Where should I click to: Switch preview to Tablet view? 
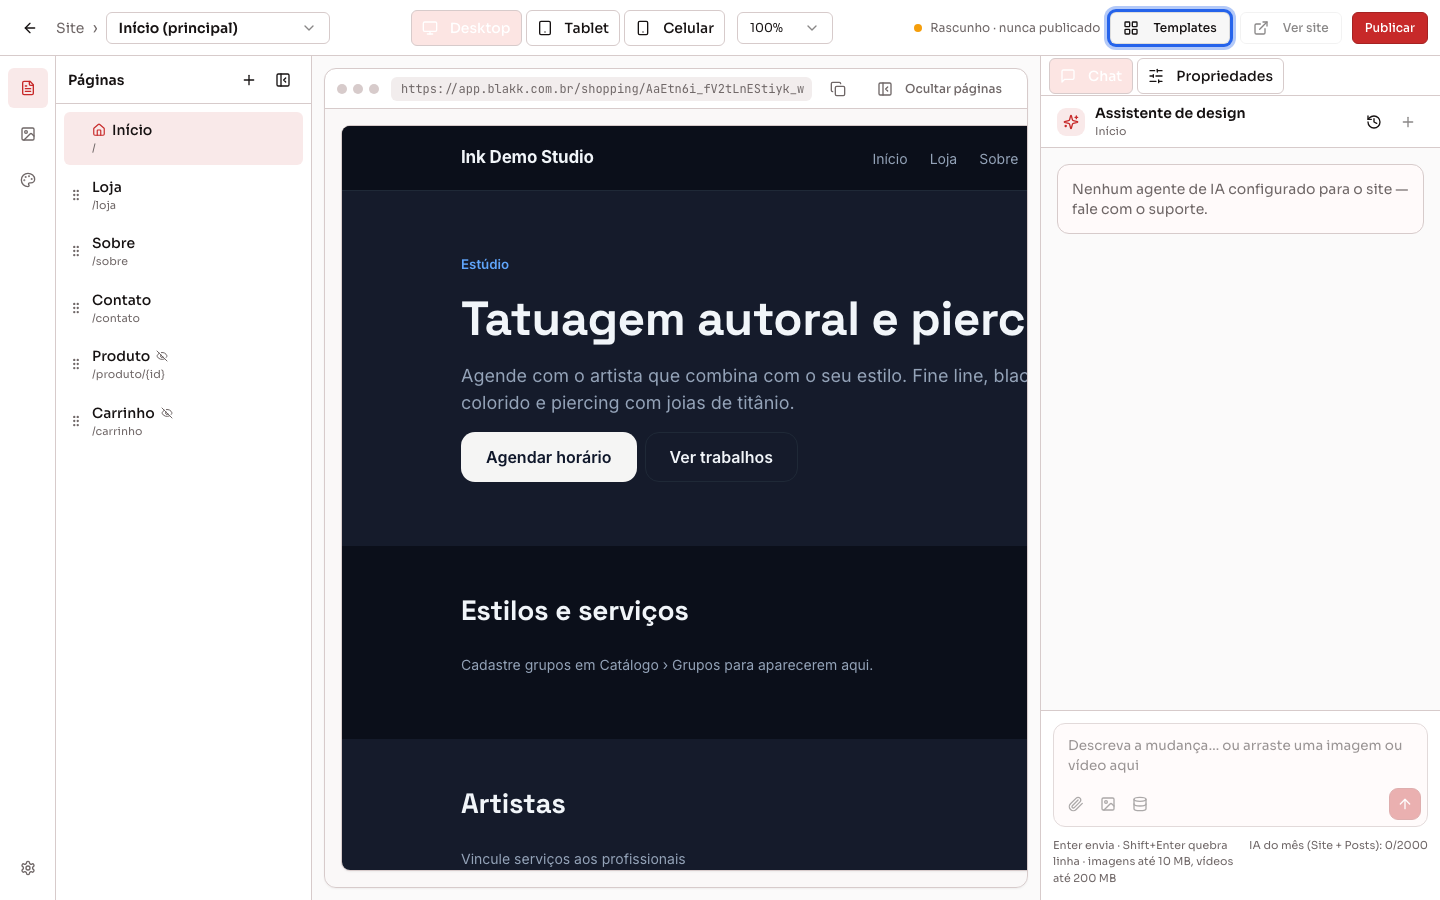573,28
